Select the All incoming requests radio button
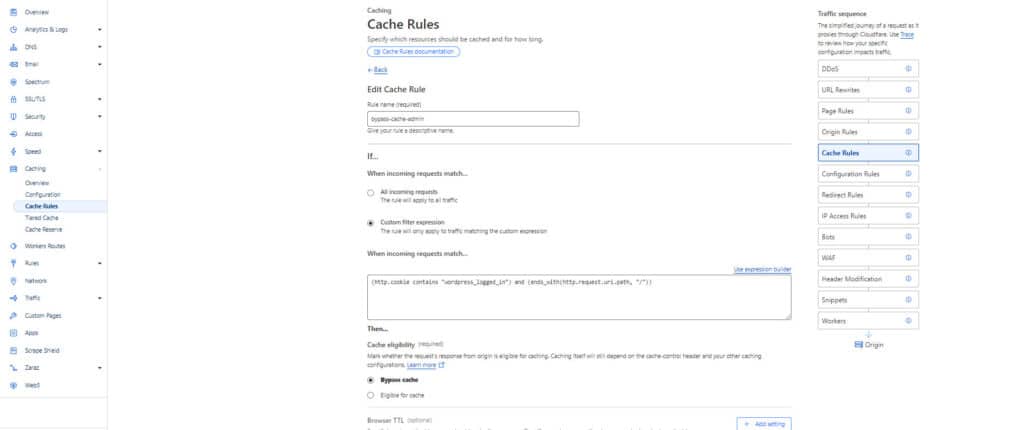This screenshot has width=1024, height=430. tap(372, 191)
